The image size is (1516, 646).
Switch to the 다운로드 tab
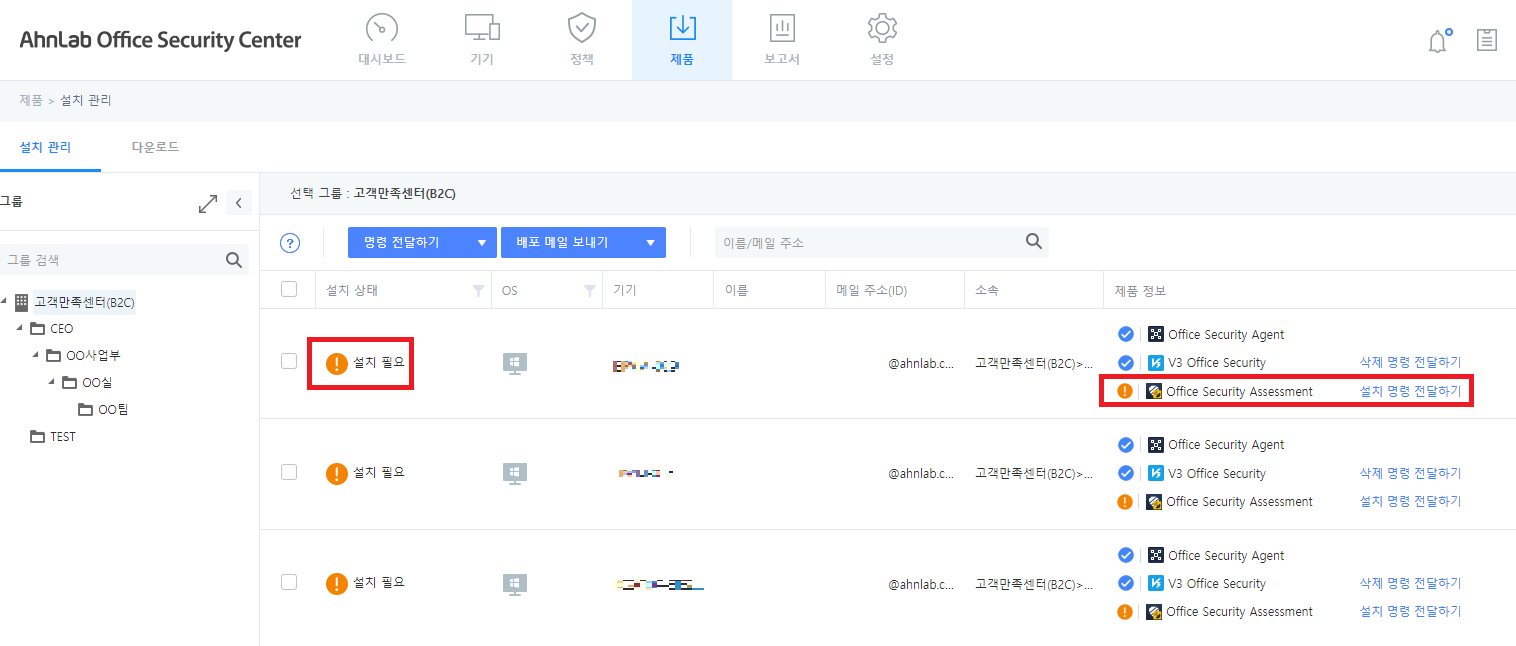coord(155,147)
